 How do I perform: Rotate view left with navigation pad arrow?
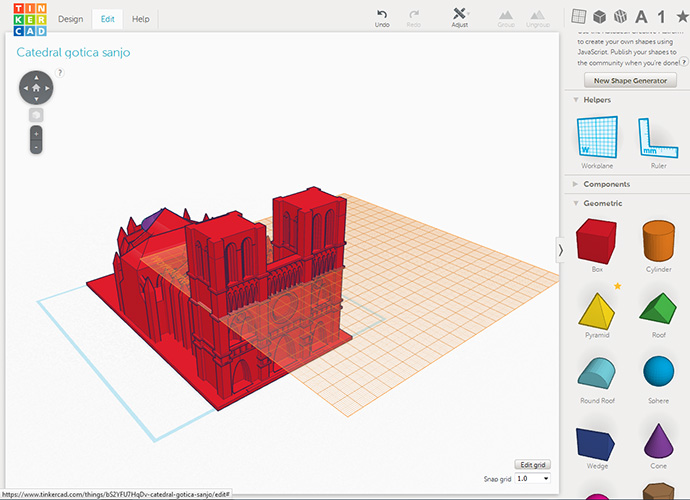pos(26,88)
